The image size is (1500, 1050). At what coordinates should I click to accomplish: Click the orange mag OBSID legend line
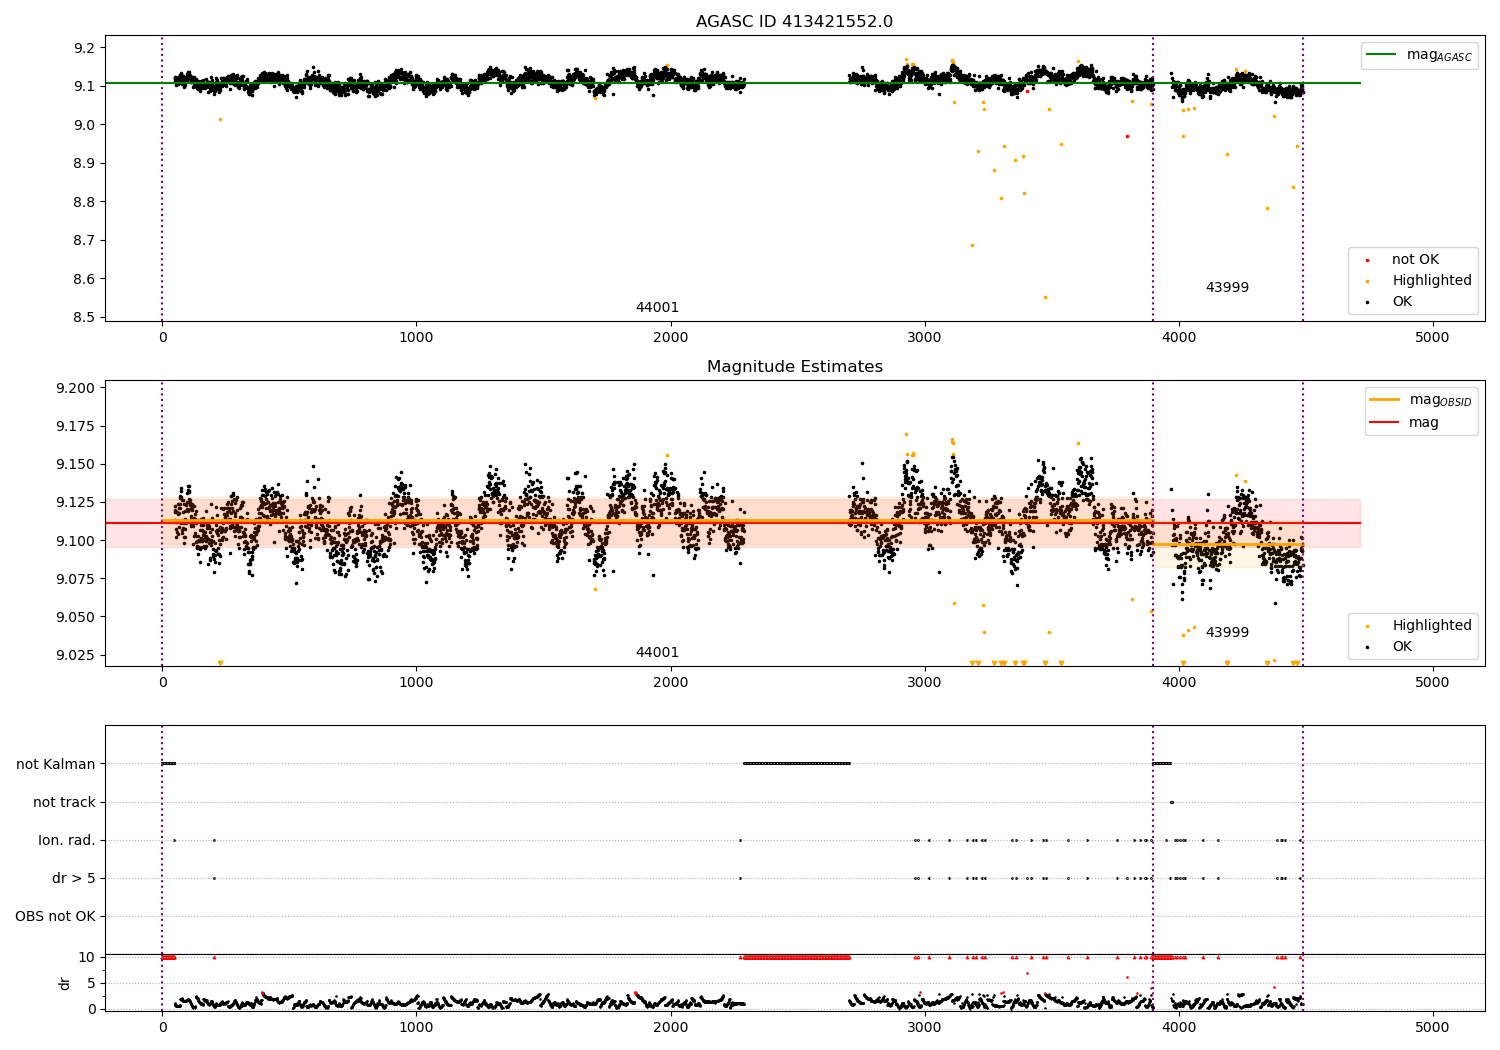[x=1385, y=400]
